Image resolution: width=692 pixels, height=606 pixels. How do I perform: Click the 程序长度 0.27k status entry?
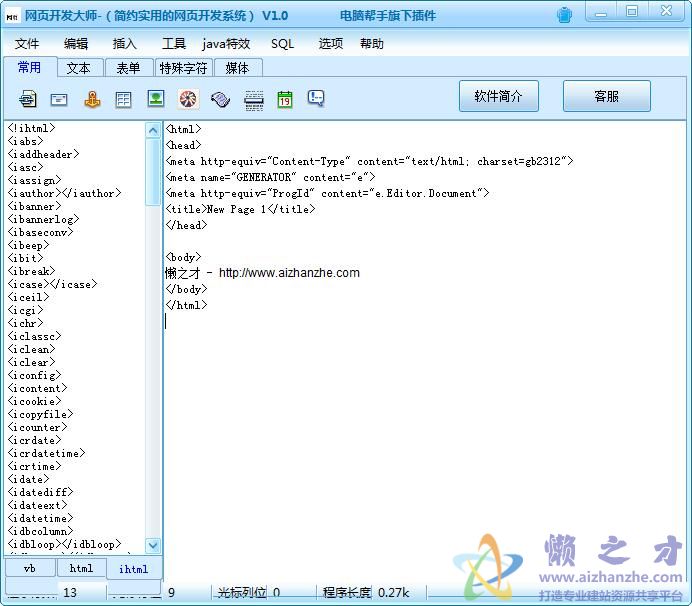tap(366, 592)
